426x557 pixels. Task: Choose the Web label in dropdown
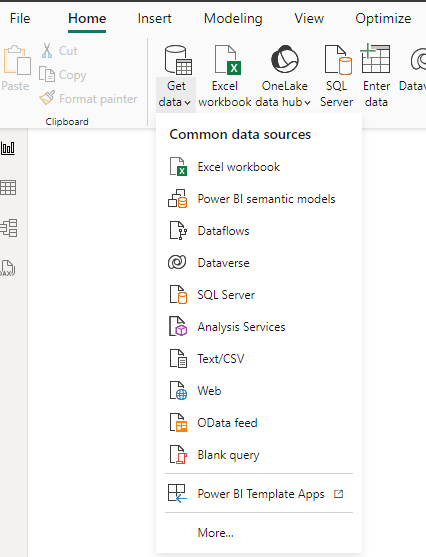pyautogui.click(x=209, y=390)
